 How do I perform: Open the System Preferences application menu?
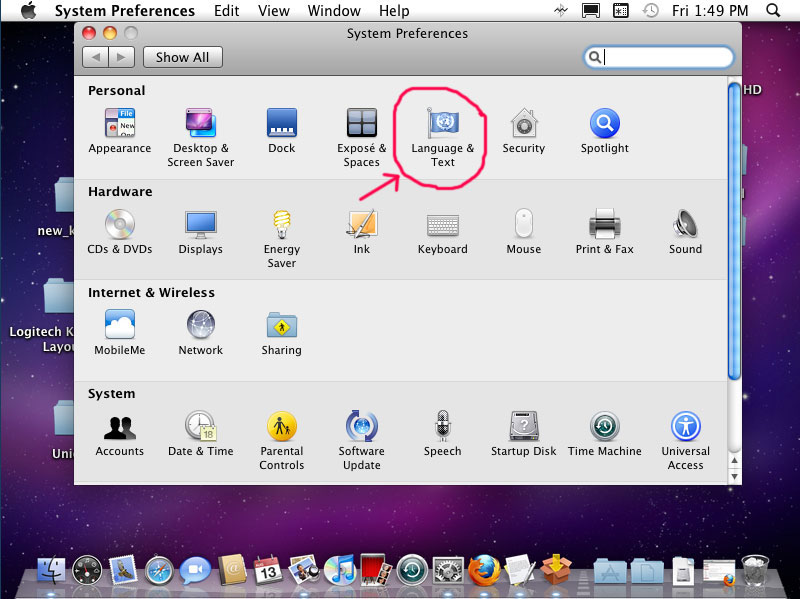pos(125,11)
